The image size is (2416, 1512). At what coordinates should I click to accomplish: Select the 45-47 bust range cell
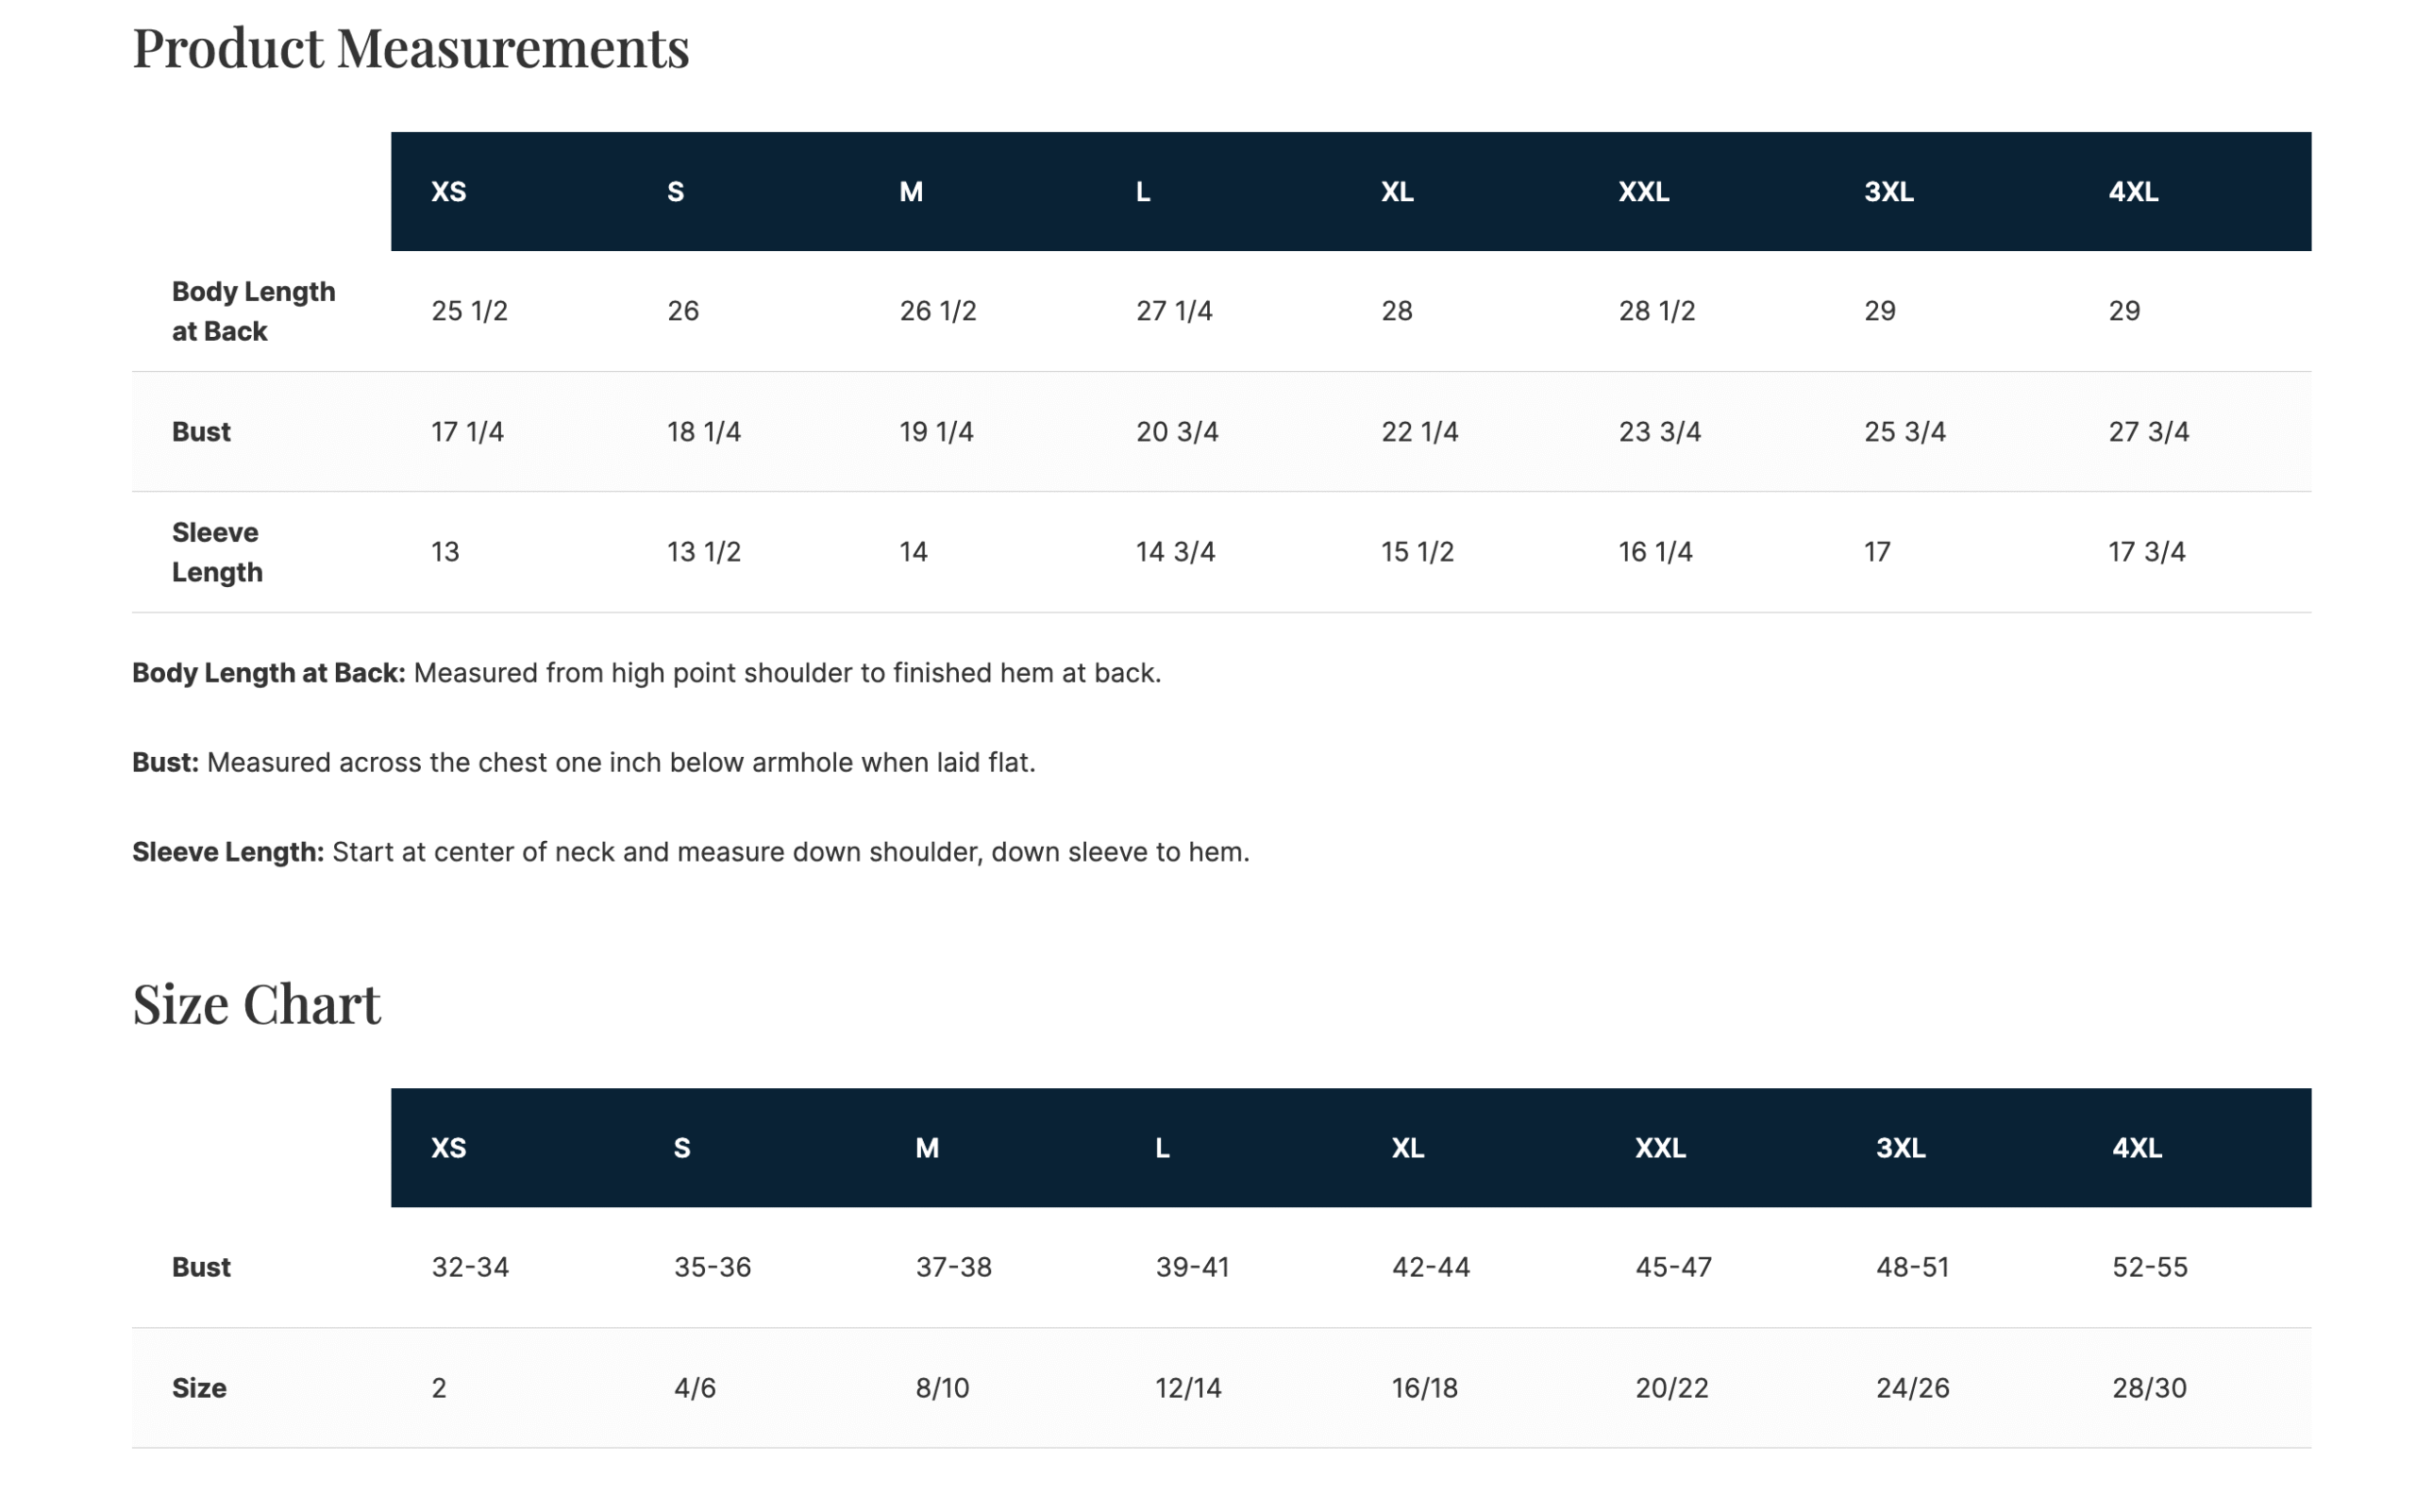(1673, 1267)
